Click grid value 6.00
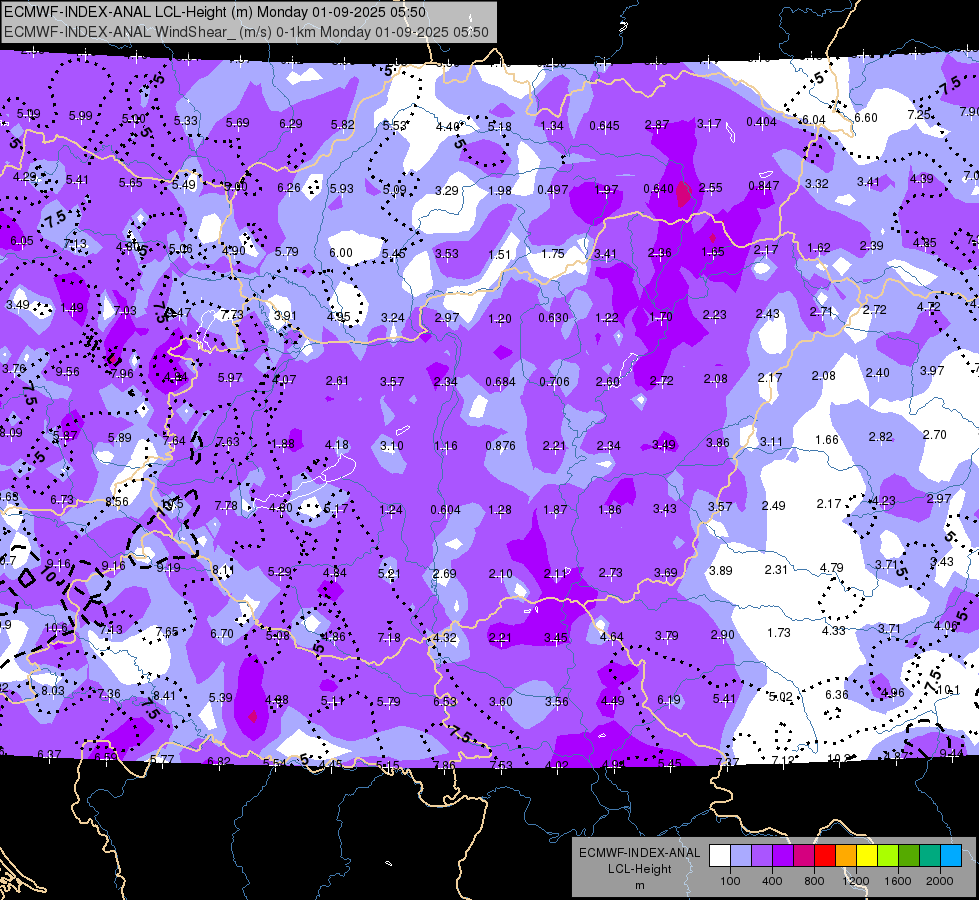979x900 pixels. point(341,252)
